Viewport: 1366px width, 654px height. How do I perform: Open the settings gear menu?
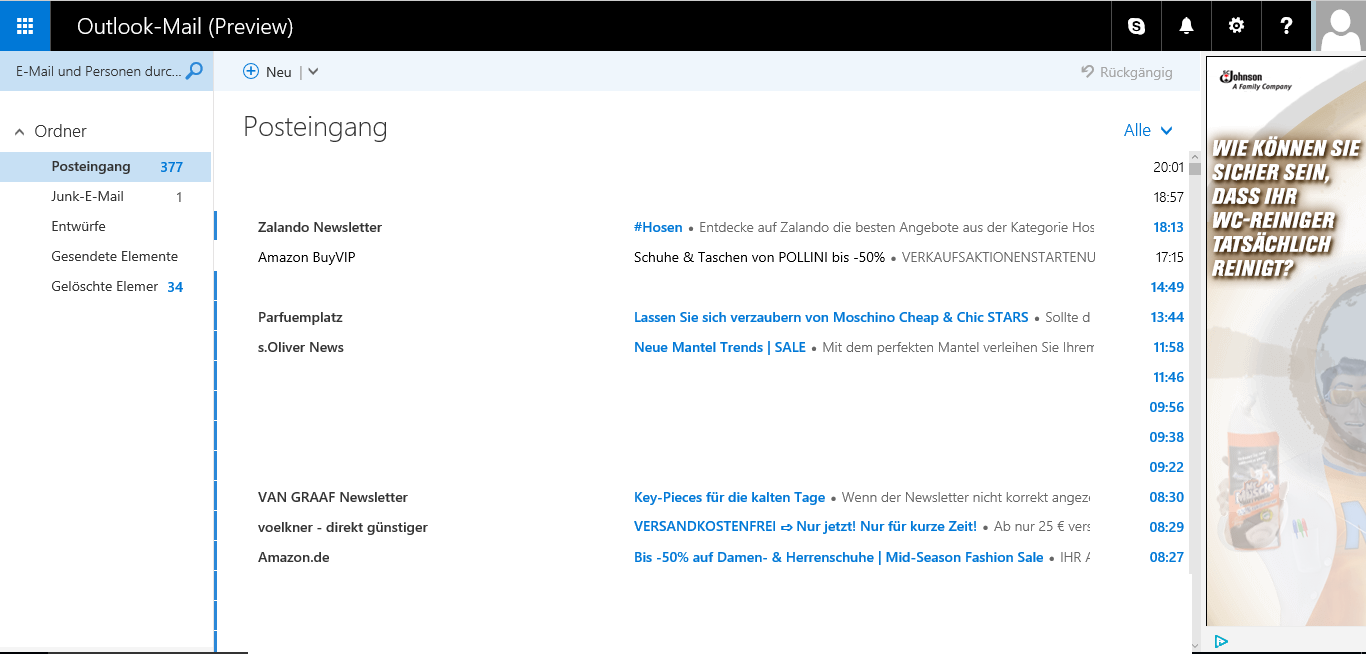click(x=1236, y=26)
